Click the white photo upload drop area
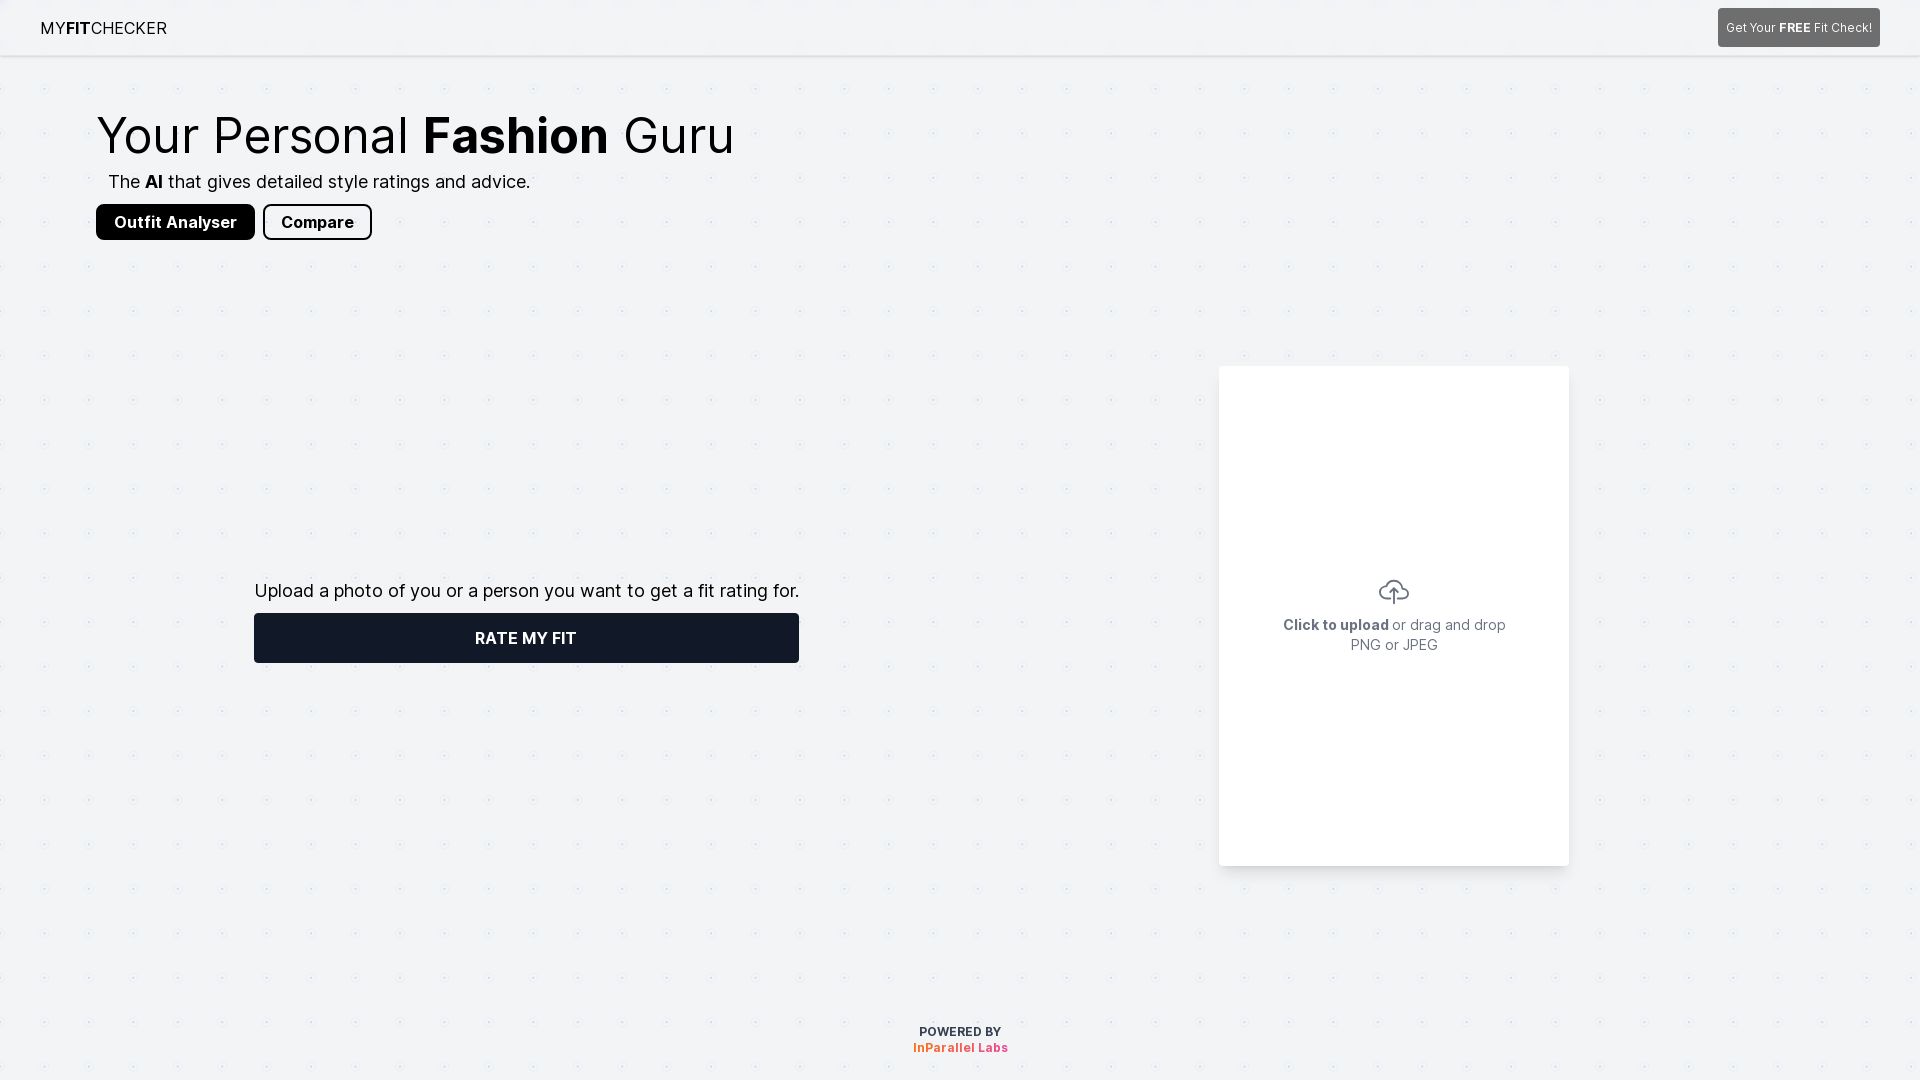The width and height of the screenshot is (1920, 1080). [1393, 760]
